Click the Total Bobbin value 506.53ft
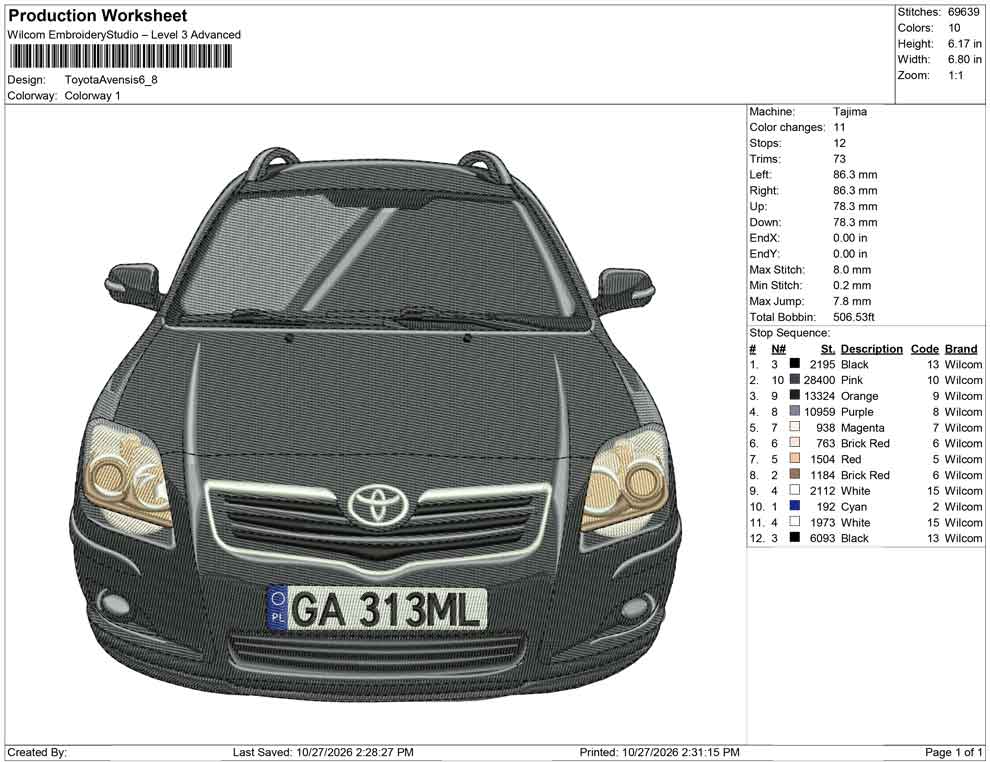990x762 pixels. 854,317
